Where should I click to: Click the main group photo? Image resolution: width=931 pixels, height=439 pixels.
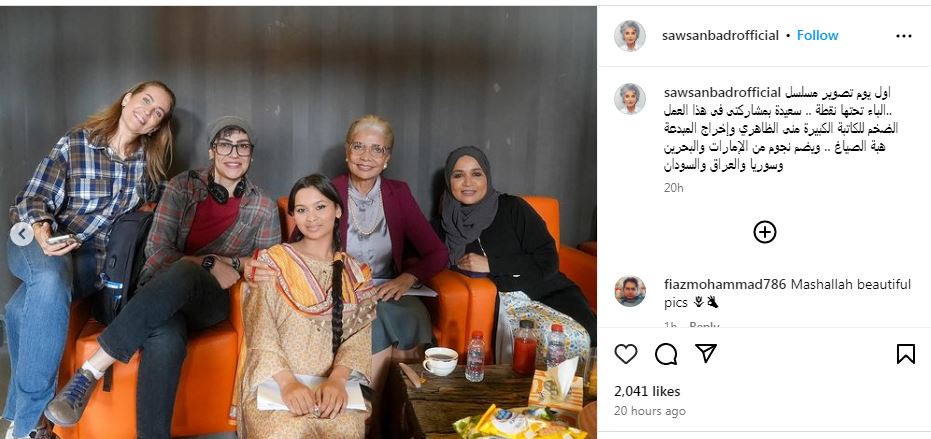(x=298, y=222)
